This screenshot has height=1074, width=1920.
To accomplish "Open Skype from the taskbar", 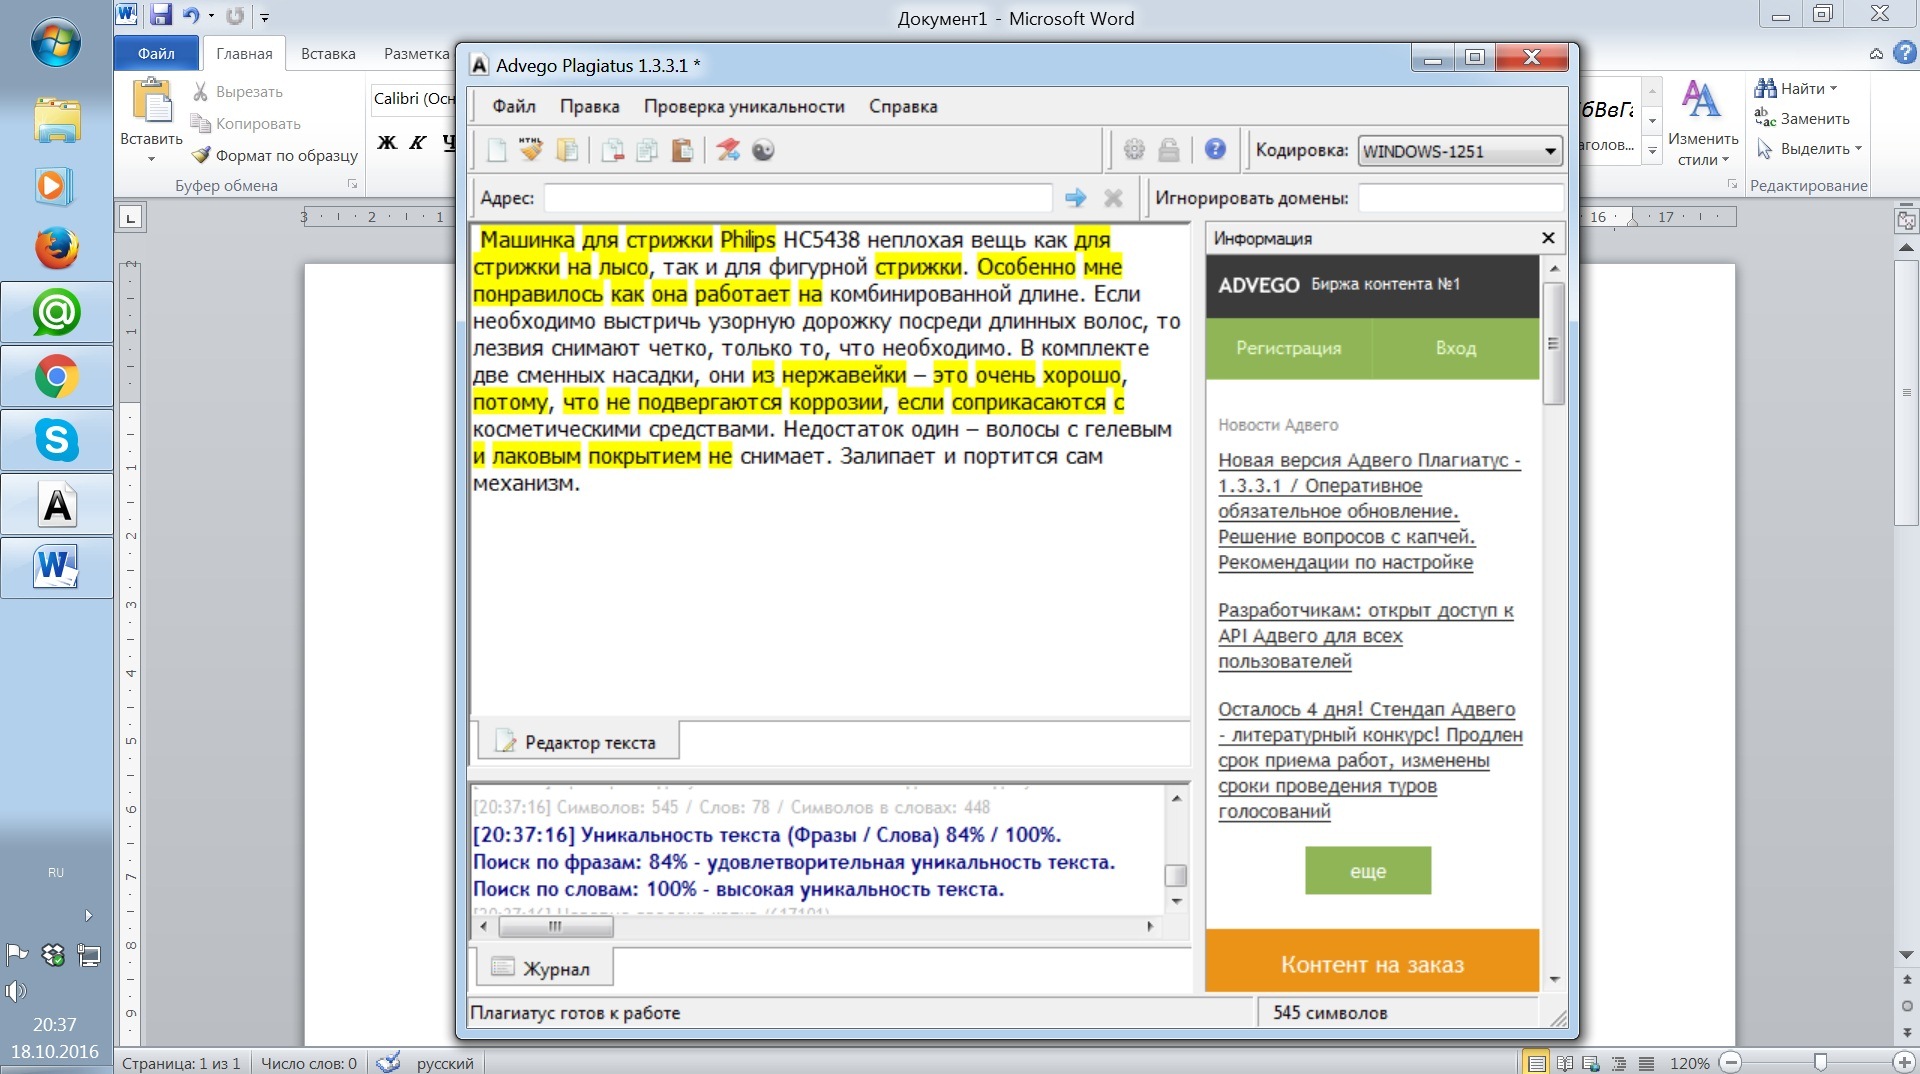I will click(57, 440).
